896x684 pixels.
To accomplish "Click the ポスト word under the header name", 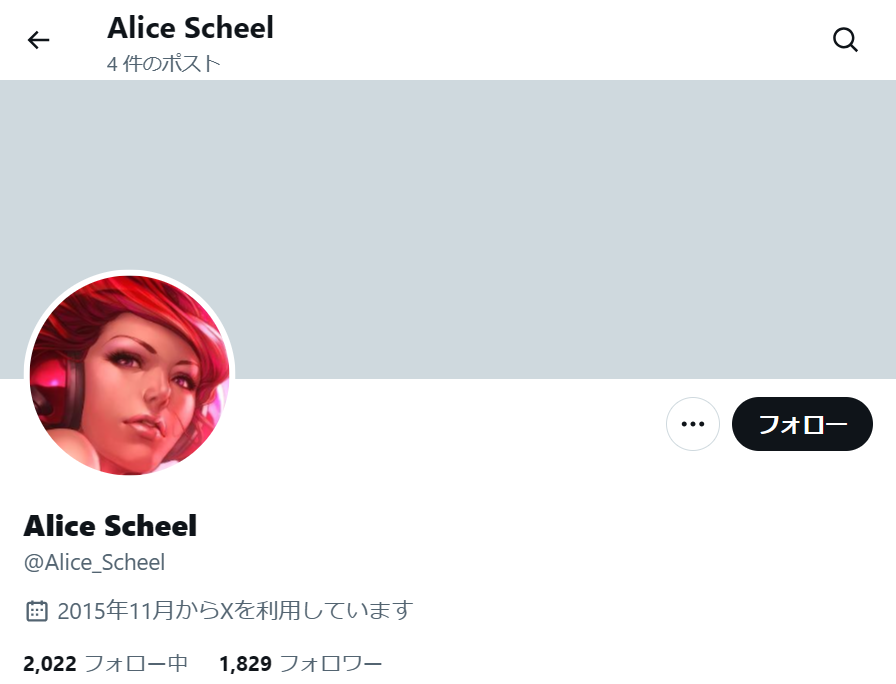I will [191, 63].
